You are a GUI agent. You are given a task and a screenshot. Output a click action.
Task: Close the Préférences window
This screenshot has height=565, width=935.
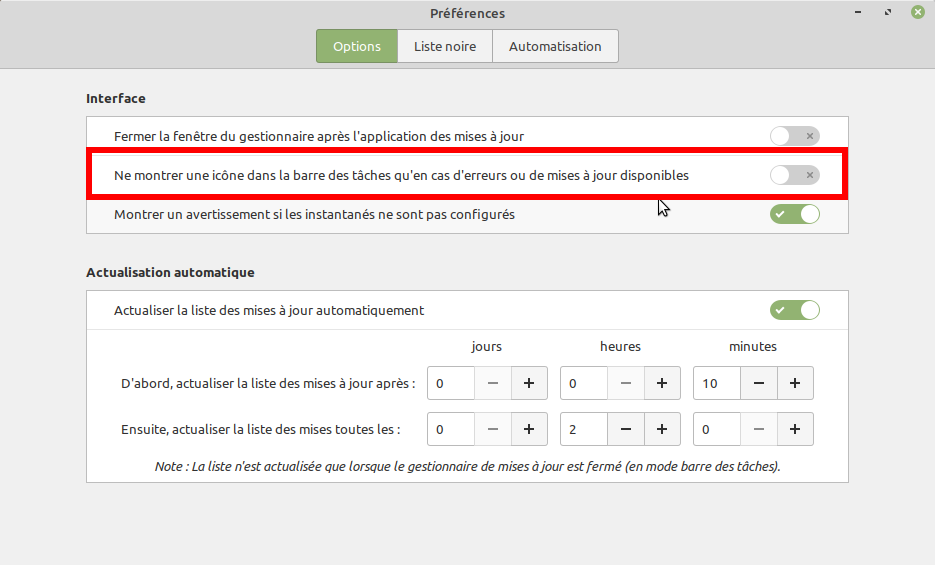[x=916, y=13]
